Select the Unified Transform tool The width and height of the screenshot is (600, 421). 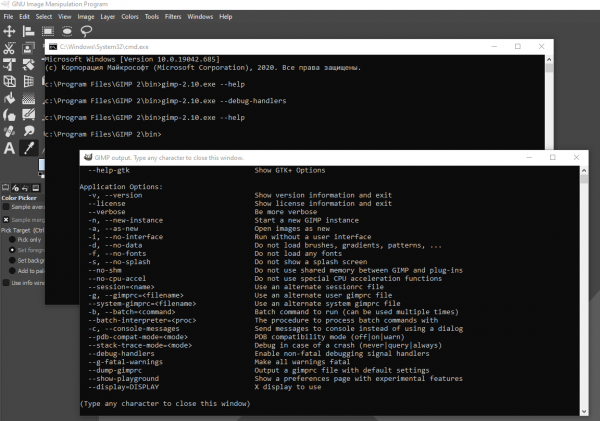pyautogui.click(x=28, y=64)
